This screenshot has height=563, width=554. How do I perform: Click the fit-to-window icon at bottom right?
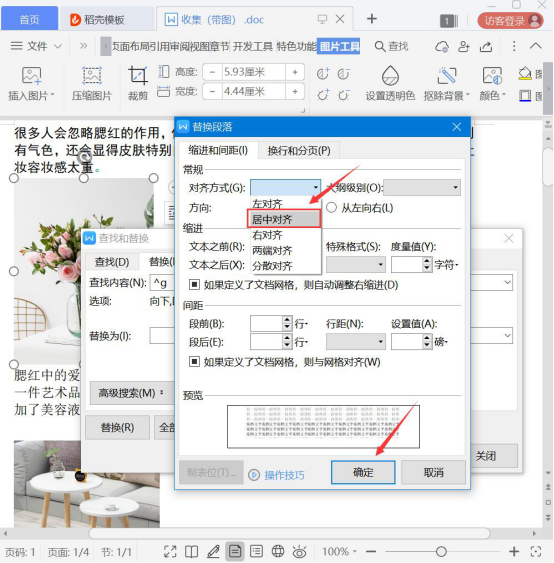coord(535,551)
